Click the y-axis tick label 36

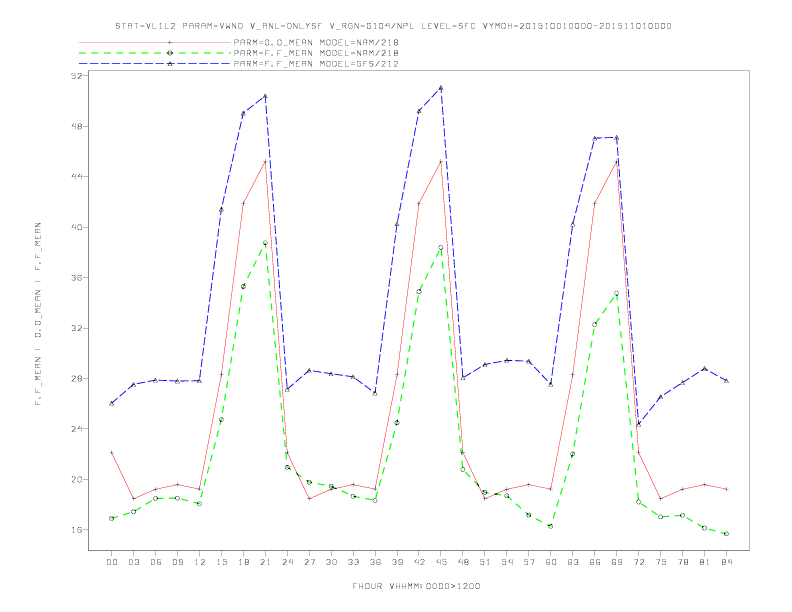point(75,278)
